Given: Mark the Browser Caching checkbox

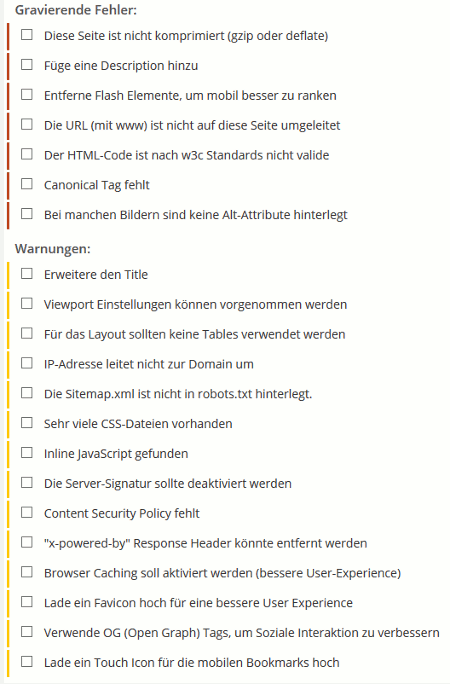Looking at the screenshot, I should pos(27,572).
